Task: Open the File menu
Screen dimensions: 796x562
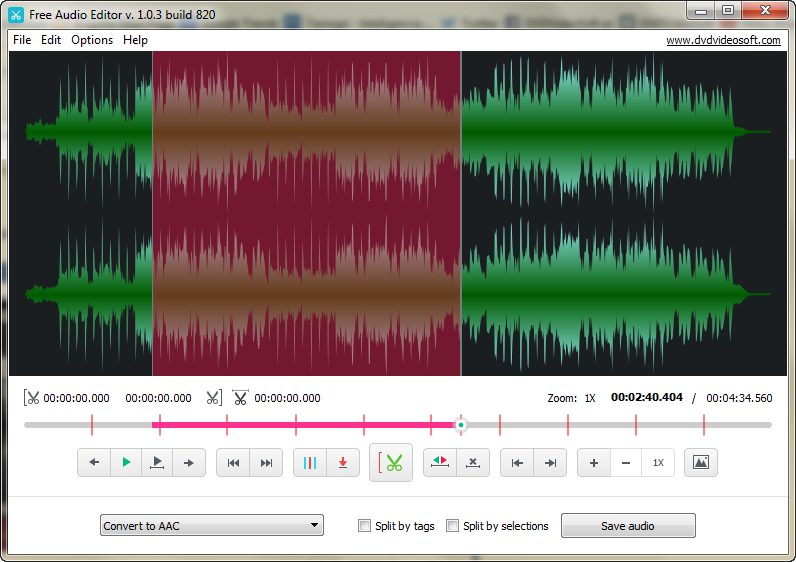Action: point(22,40)
